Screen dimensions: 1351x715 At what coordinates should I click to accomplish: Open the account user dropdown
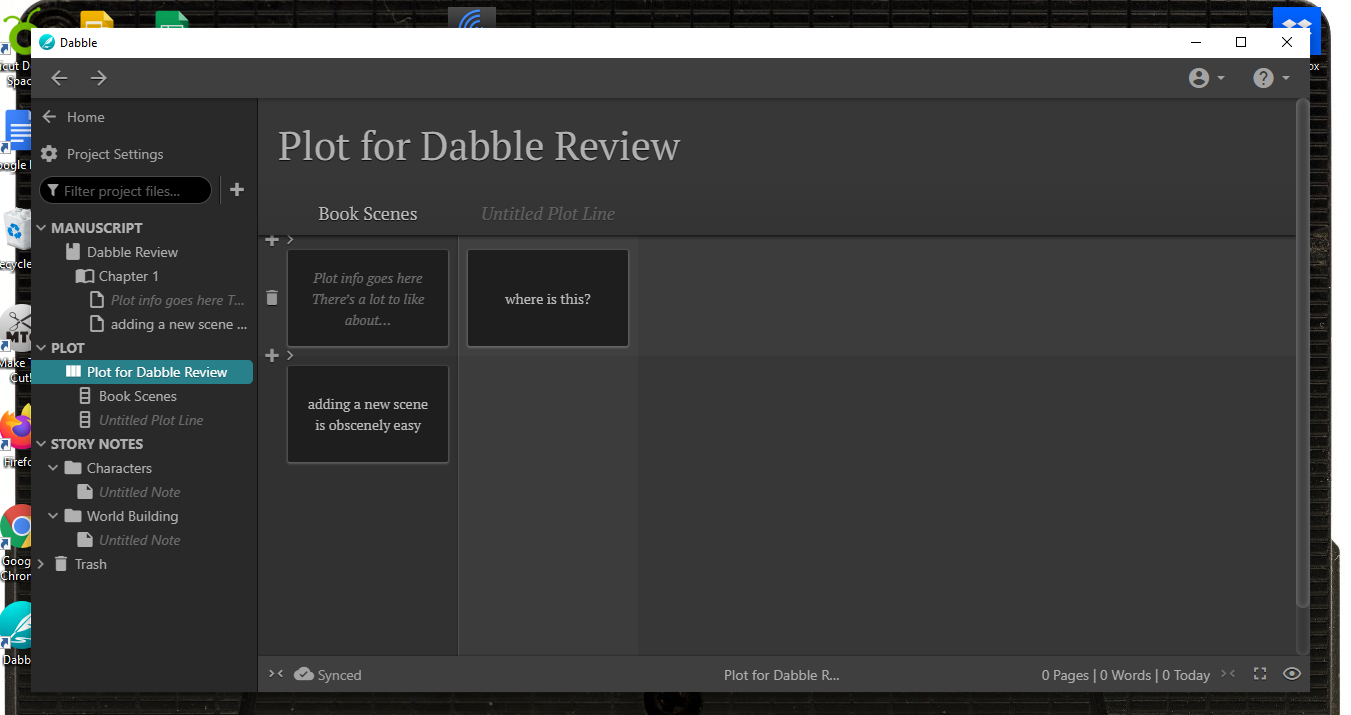click(1206, 78)
